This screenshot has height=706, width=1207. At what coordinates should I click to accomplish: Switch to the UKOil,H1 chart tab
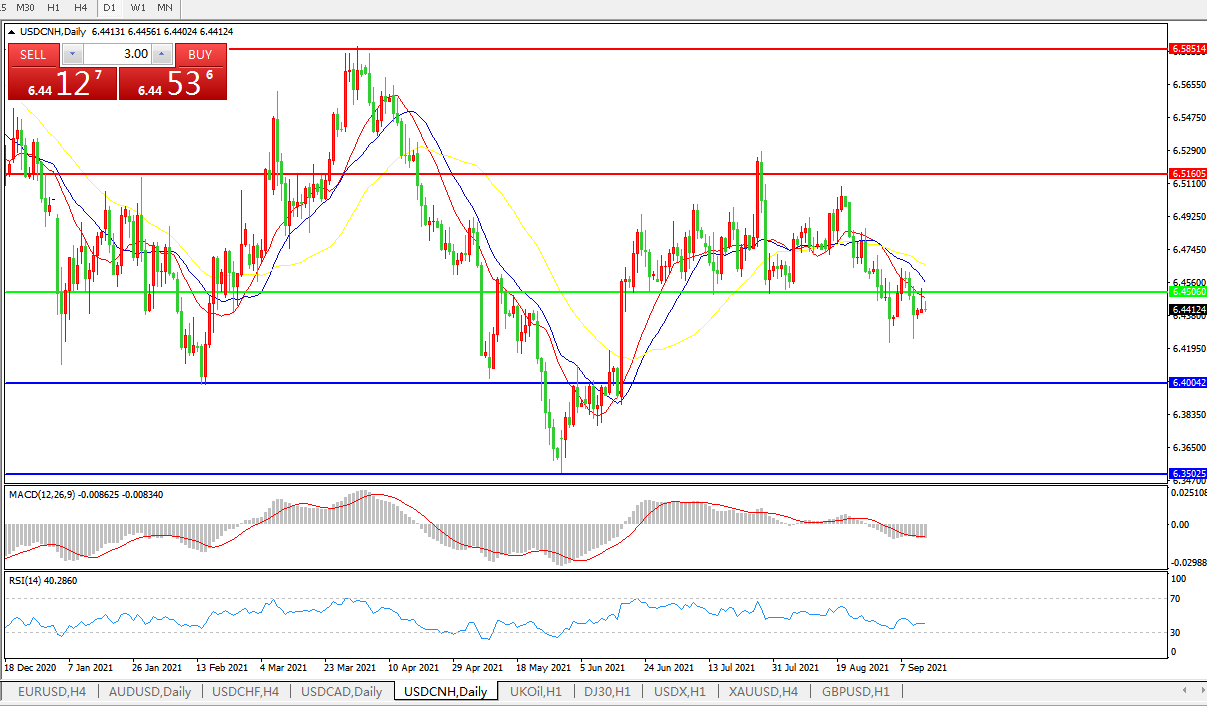point(535,692)
